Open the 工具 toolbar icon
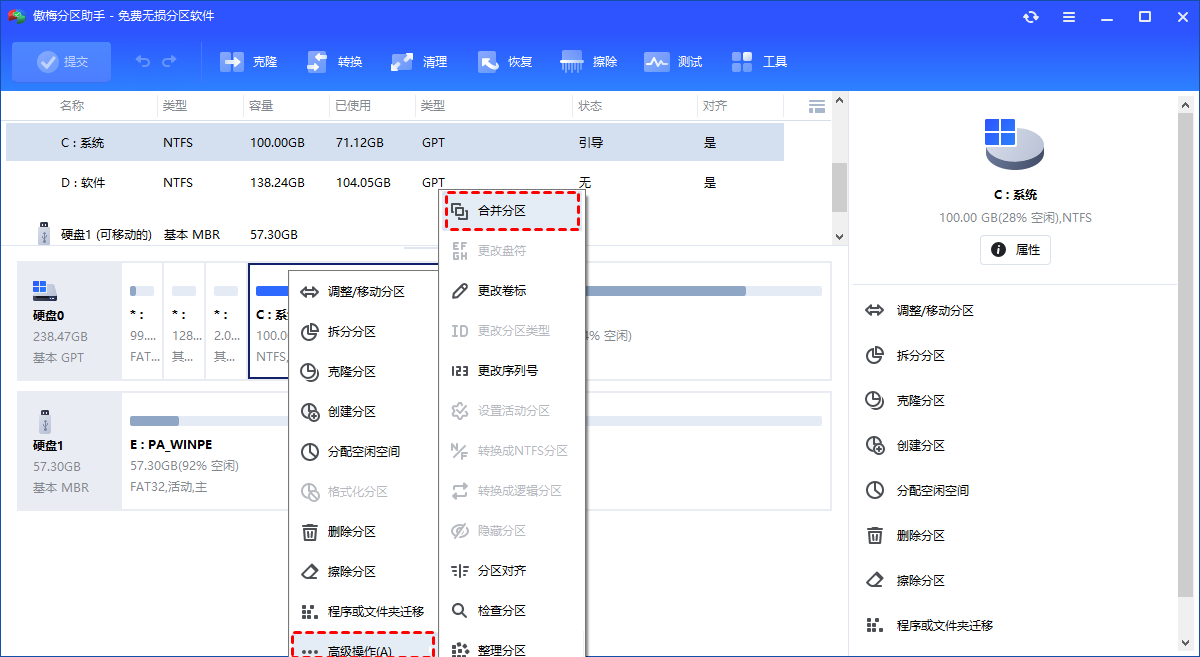 click(x=759, y=61)
